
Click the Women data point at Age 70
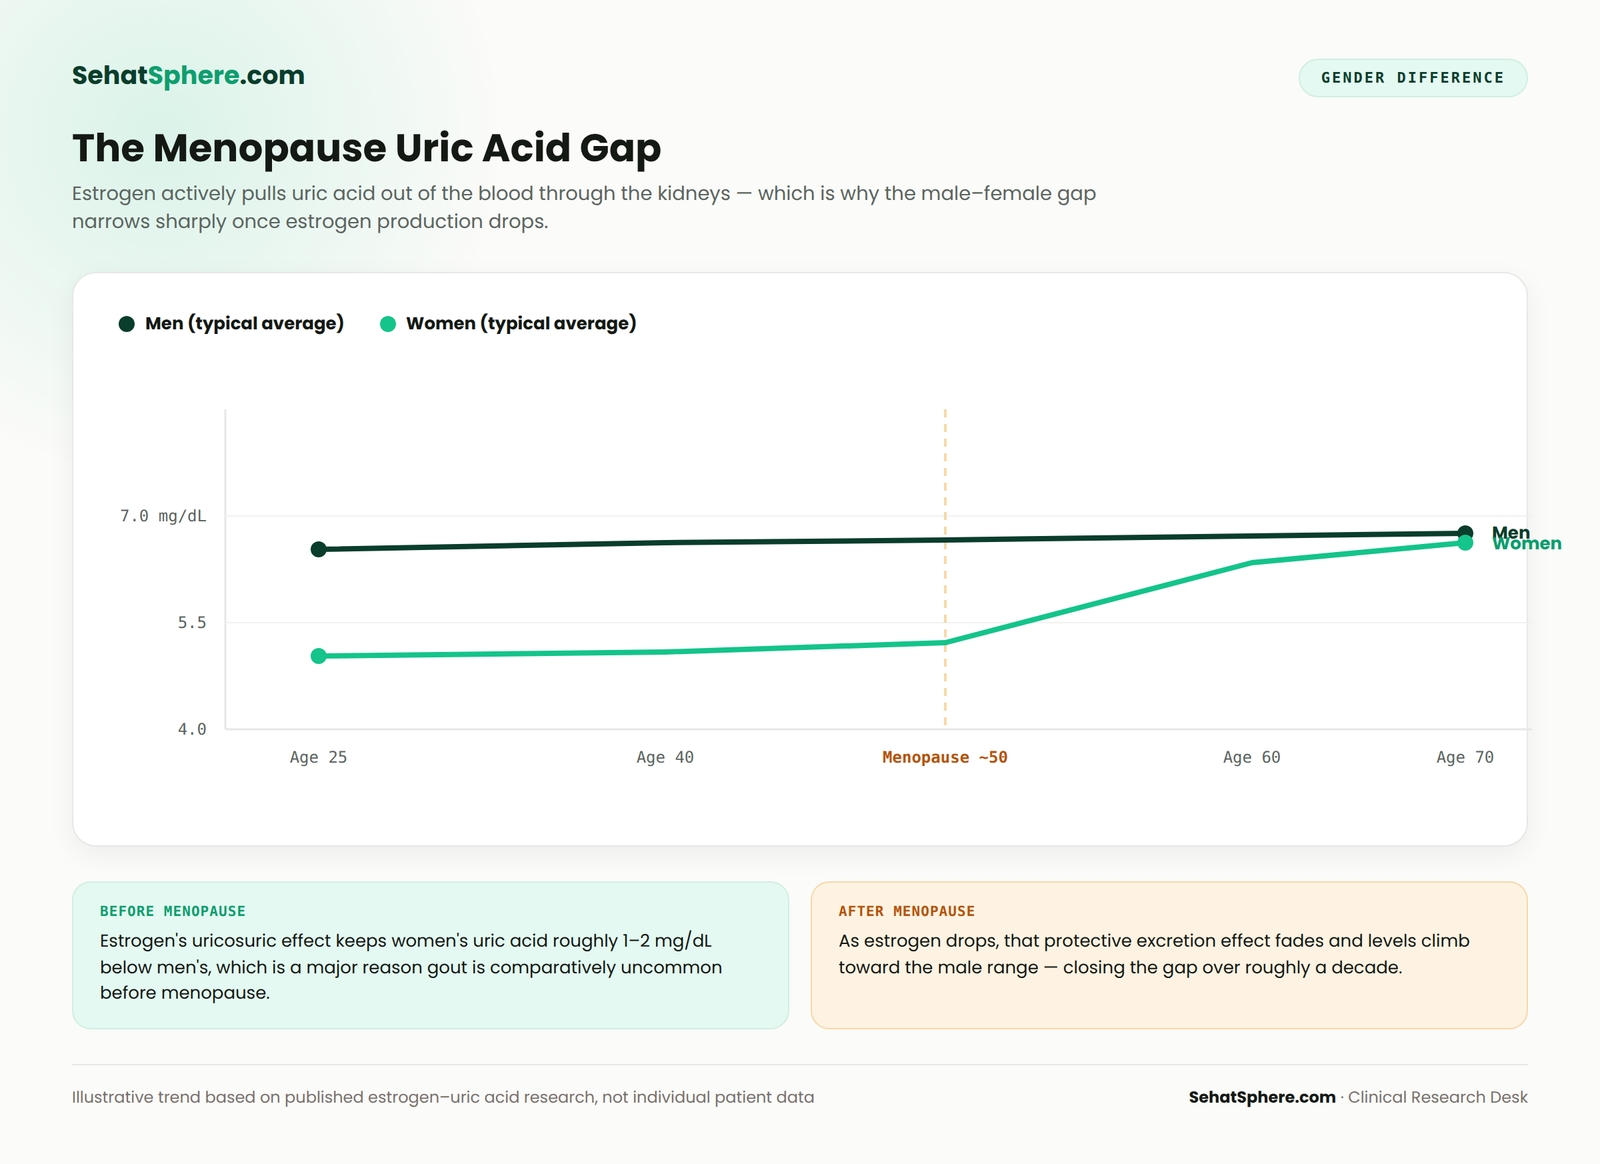(x=1465, y=543)
